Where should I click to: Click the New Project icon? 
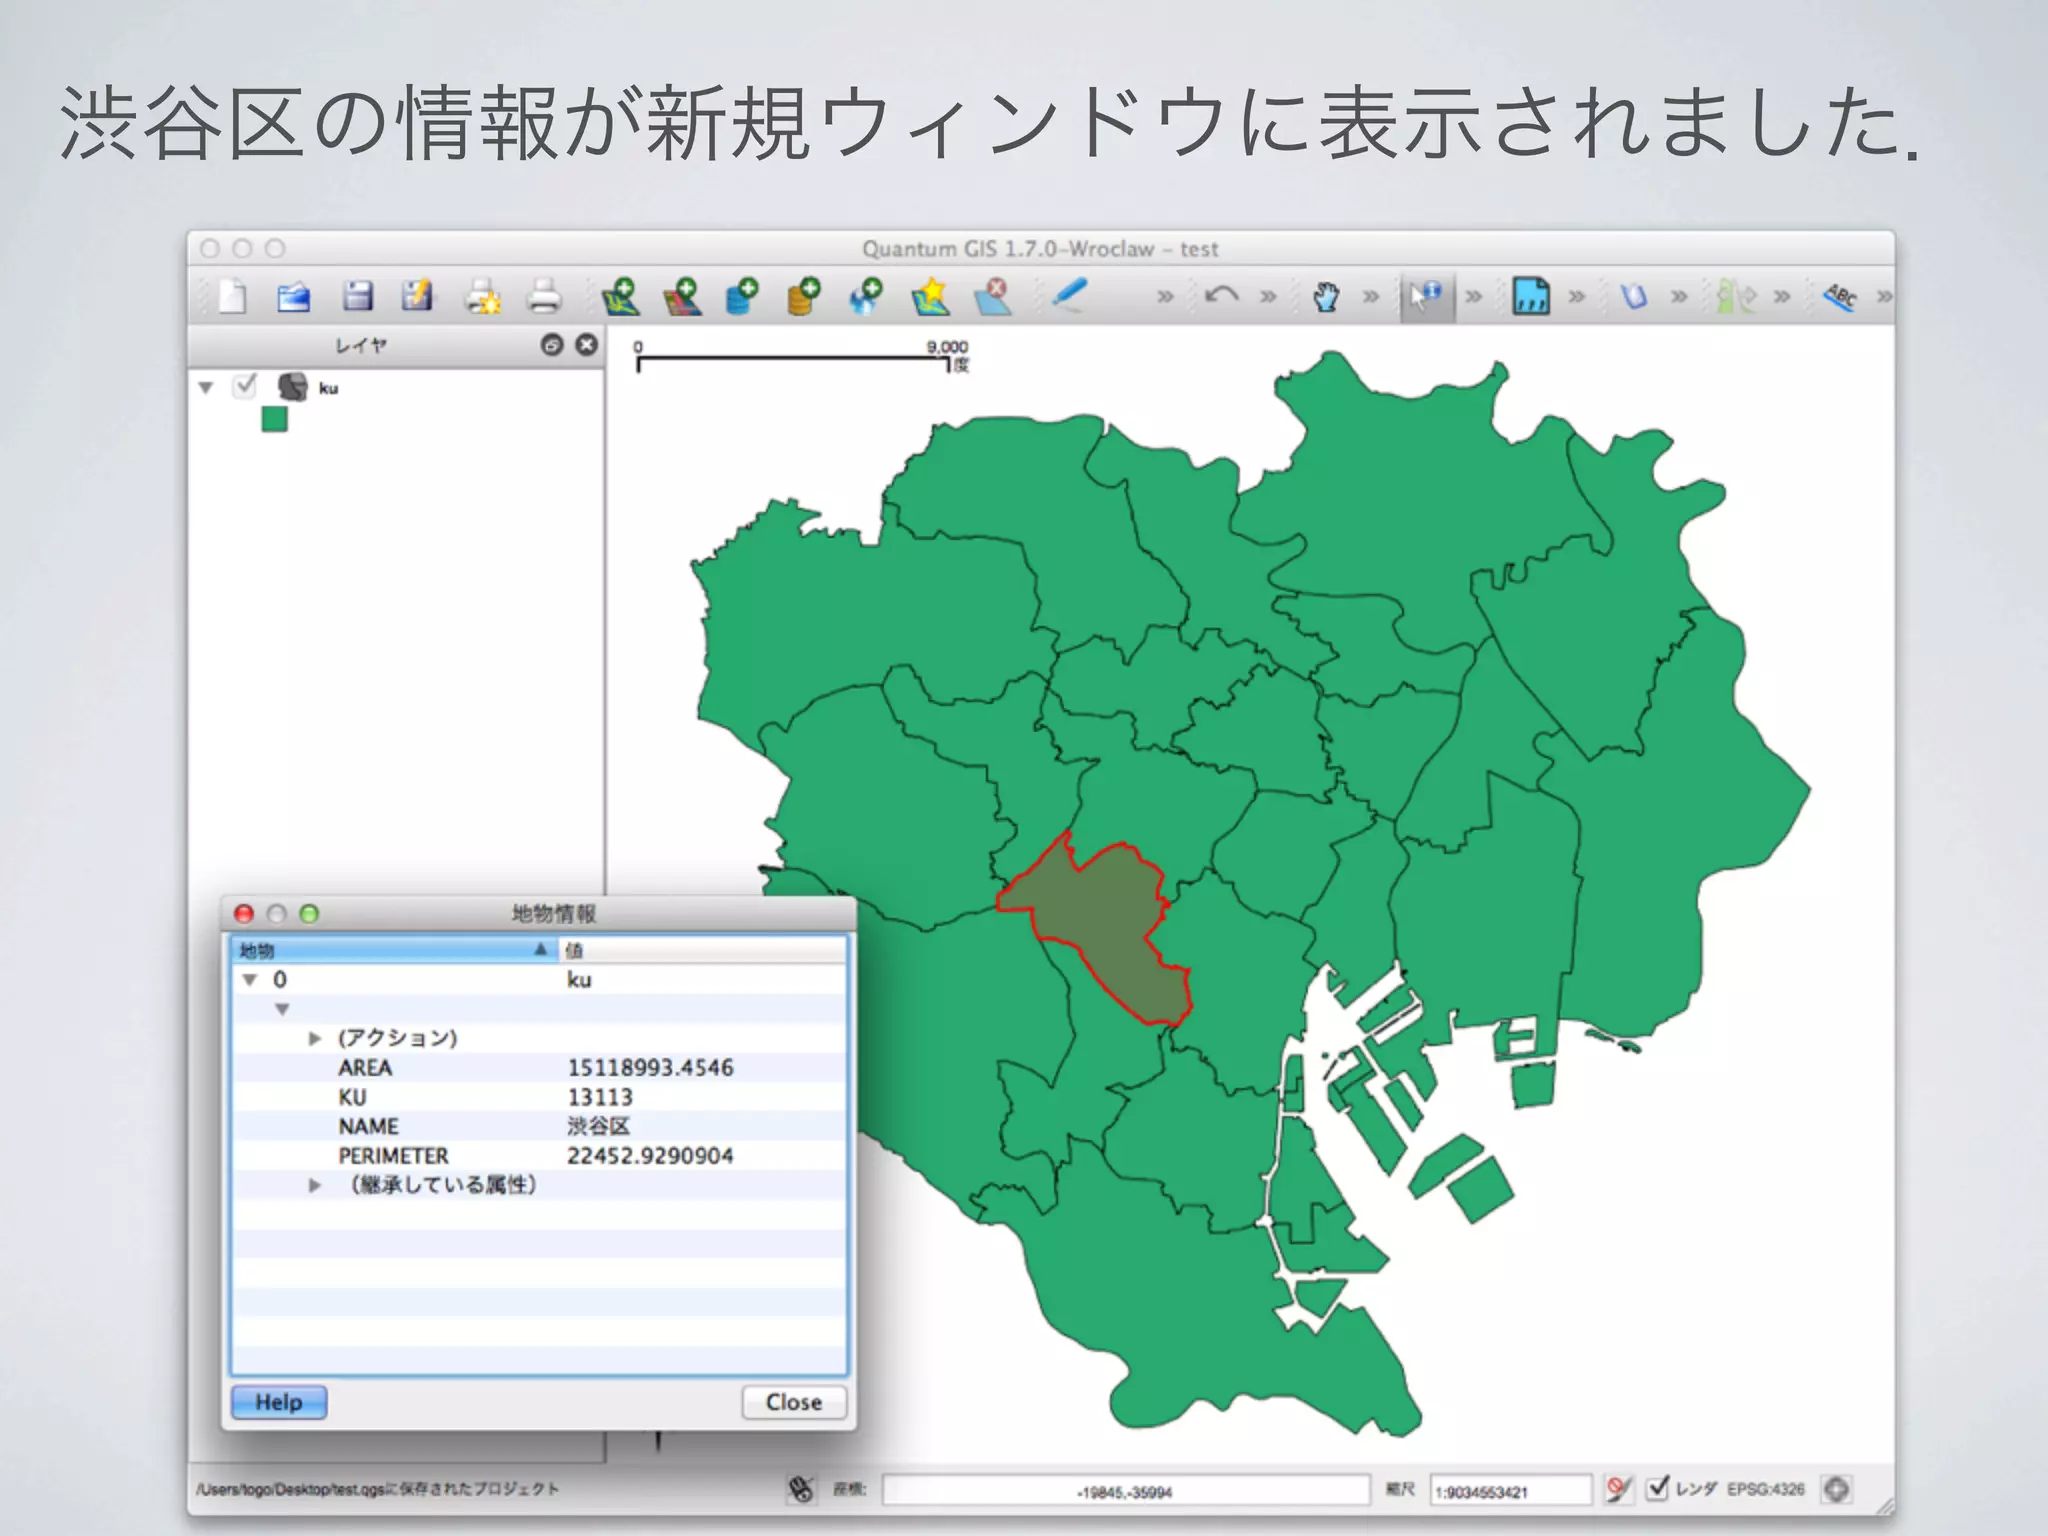[232, 297]
